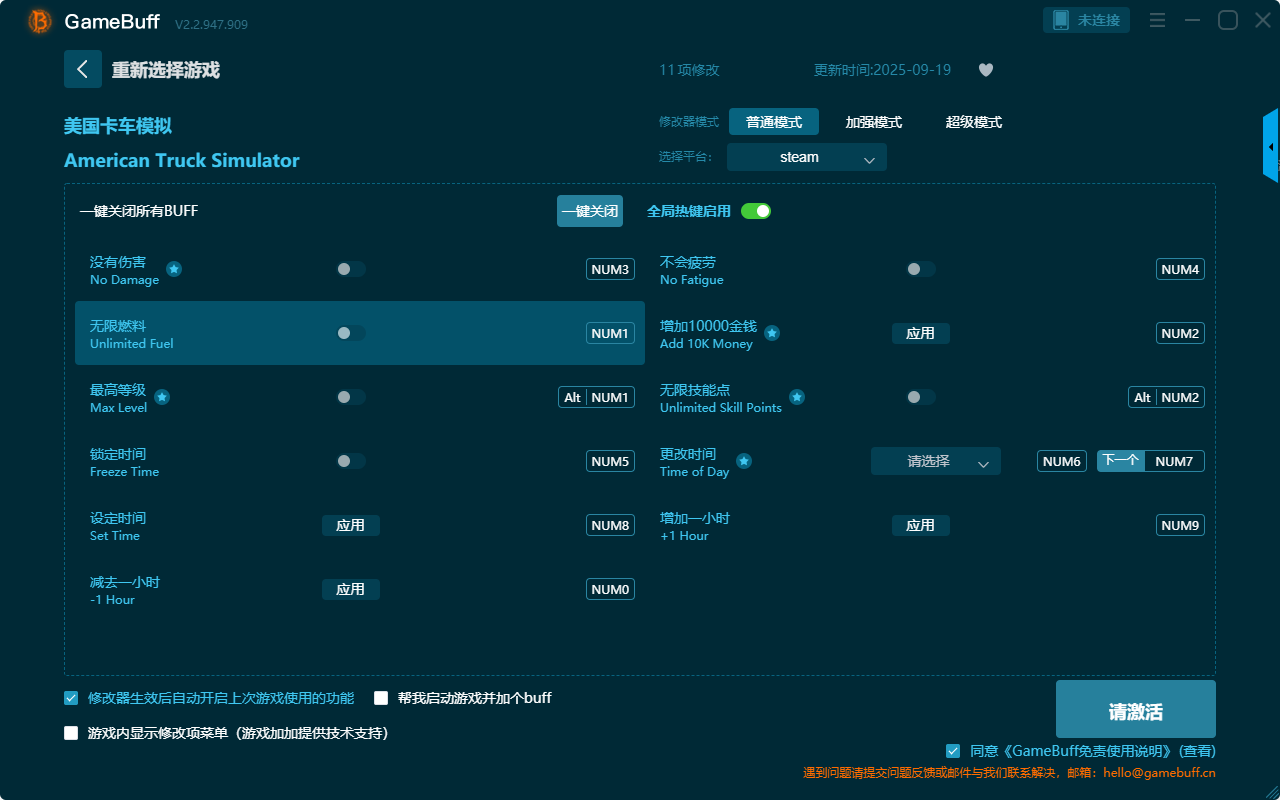
Task: Toggle the Max Level switch
Action: (x=351, y=397)
